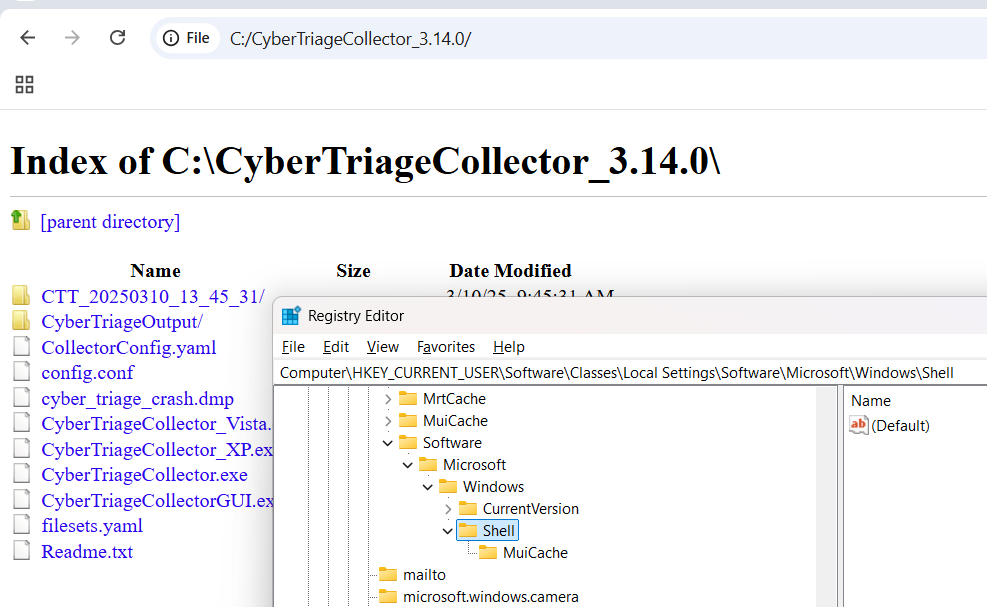Click the parent directory up-arrow icon
987x607 pixels.
point(21,220)
